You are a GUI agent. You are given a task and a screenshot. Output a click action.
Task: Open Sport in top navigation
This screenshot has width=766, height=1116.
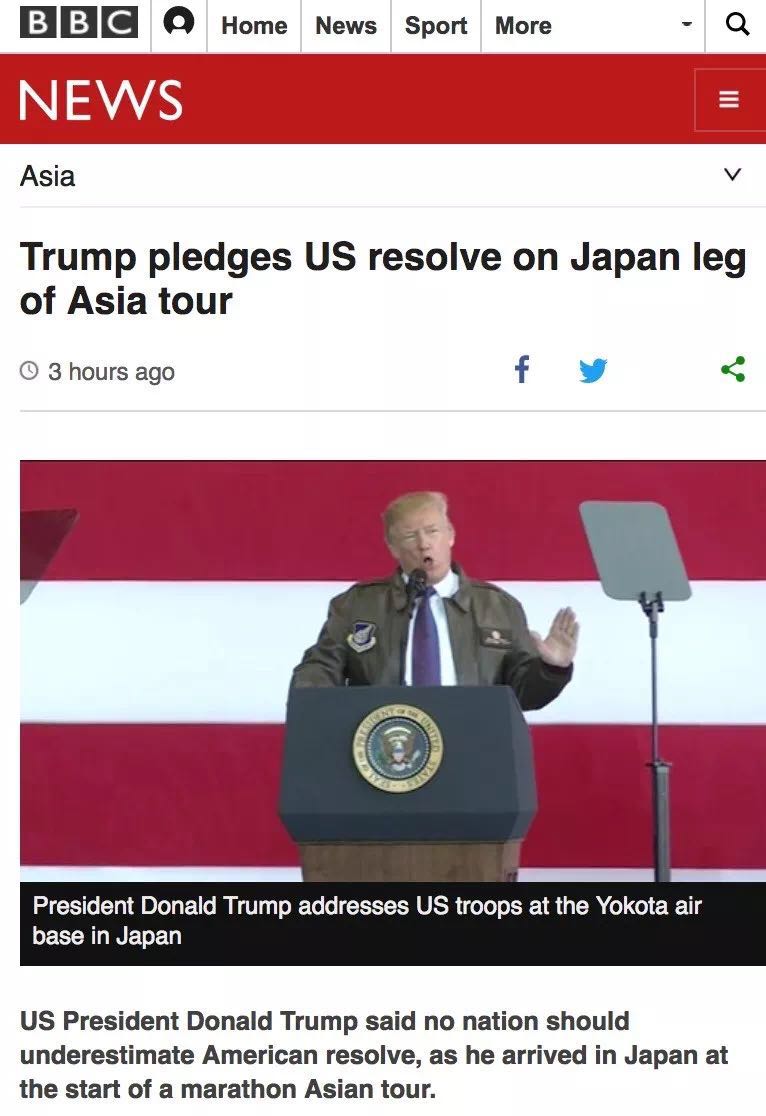point(436,26)
